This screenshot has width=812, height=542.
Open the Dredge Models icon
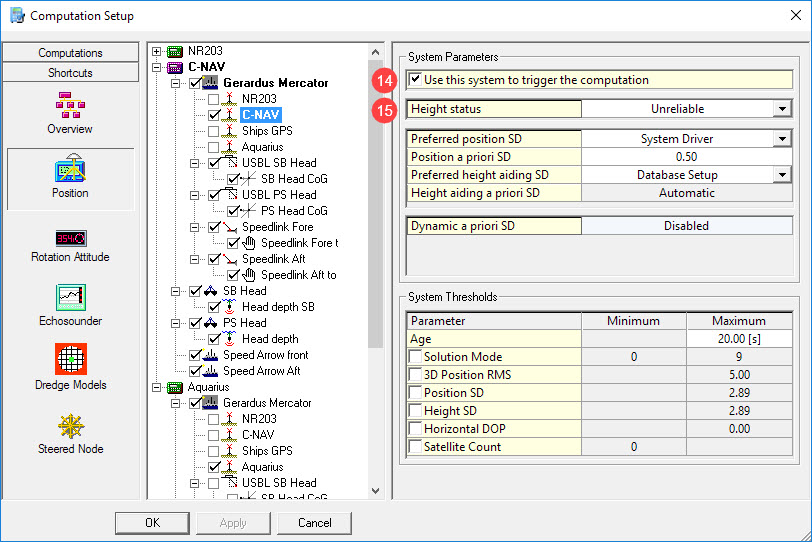click(x=70, y=361)
